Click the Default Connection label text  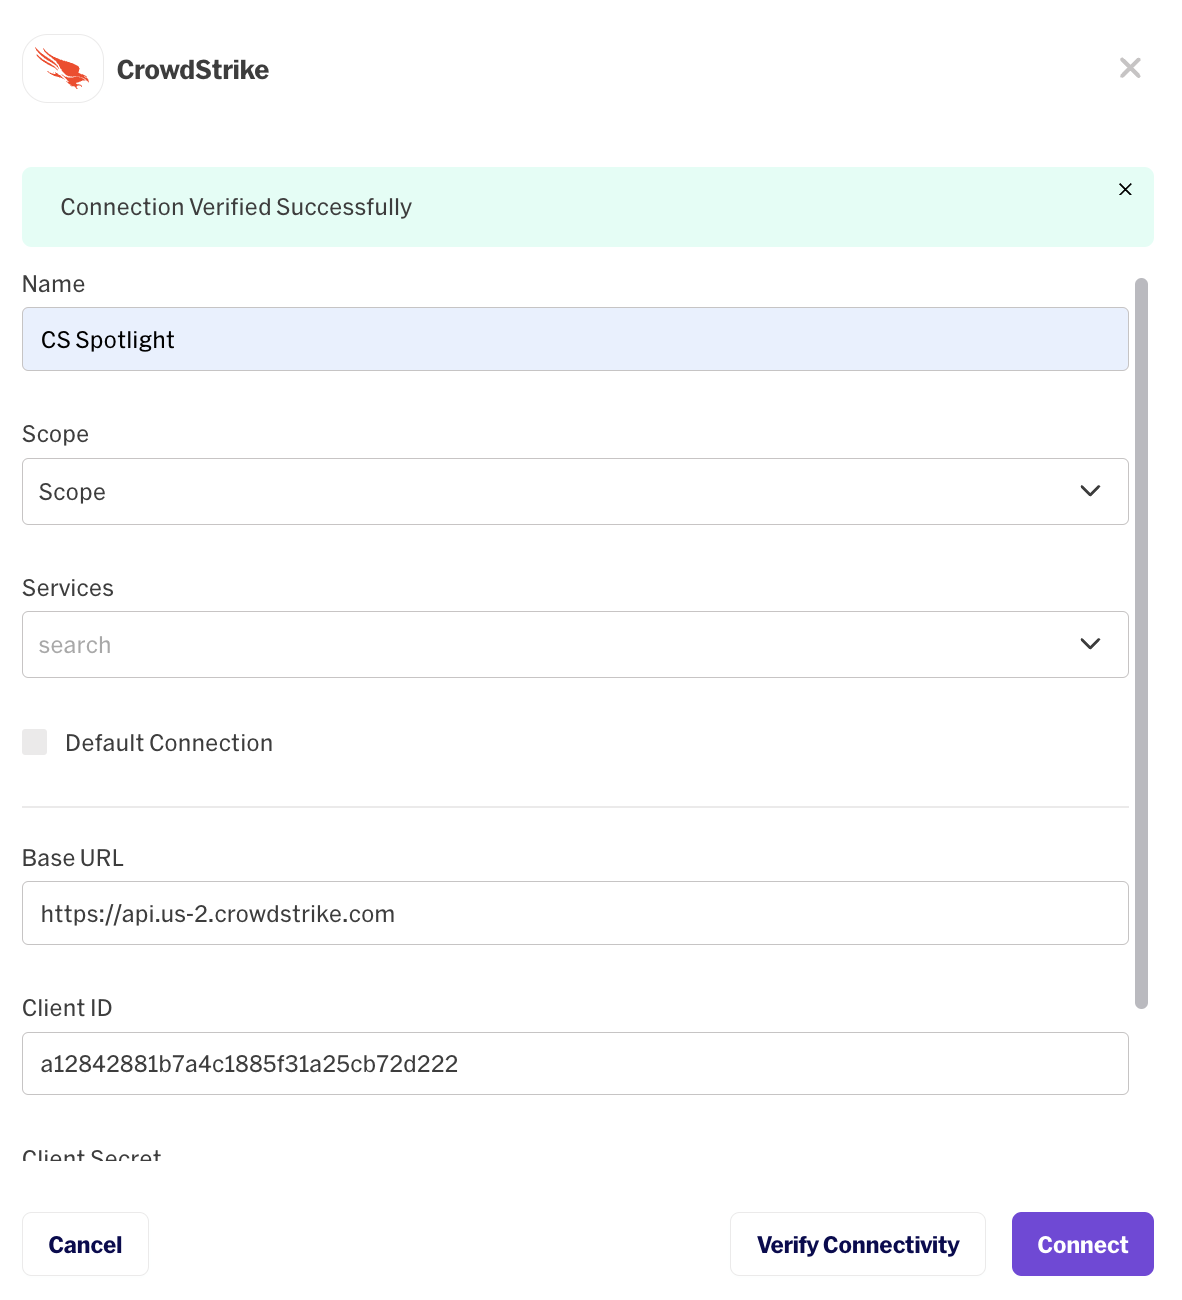point(169,743)
